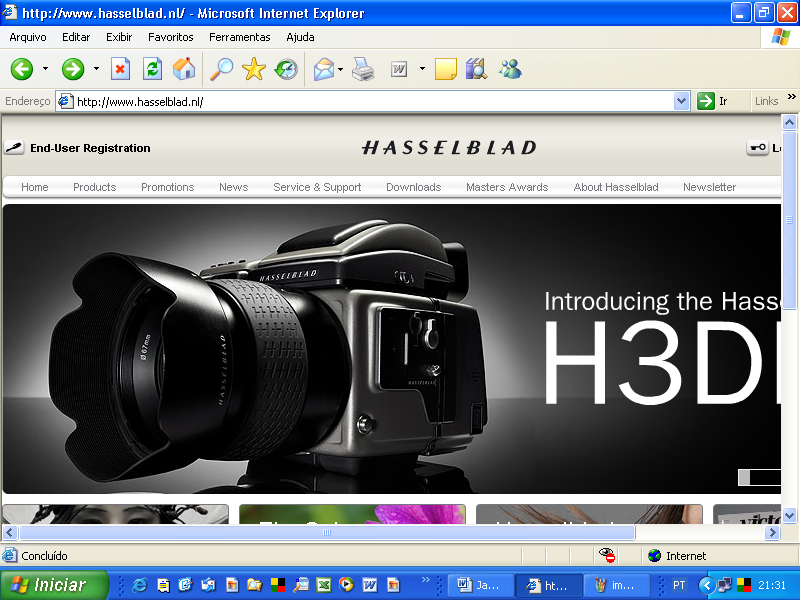Screen dimensions: 800x600
Task: Open the Edit with Word dropdown arrow
Action: (x=422, y=69)
